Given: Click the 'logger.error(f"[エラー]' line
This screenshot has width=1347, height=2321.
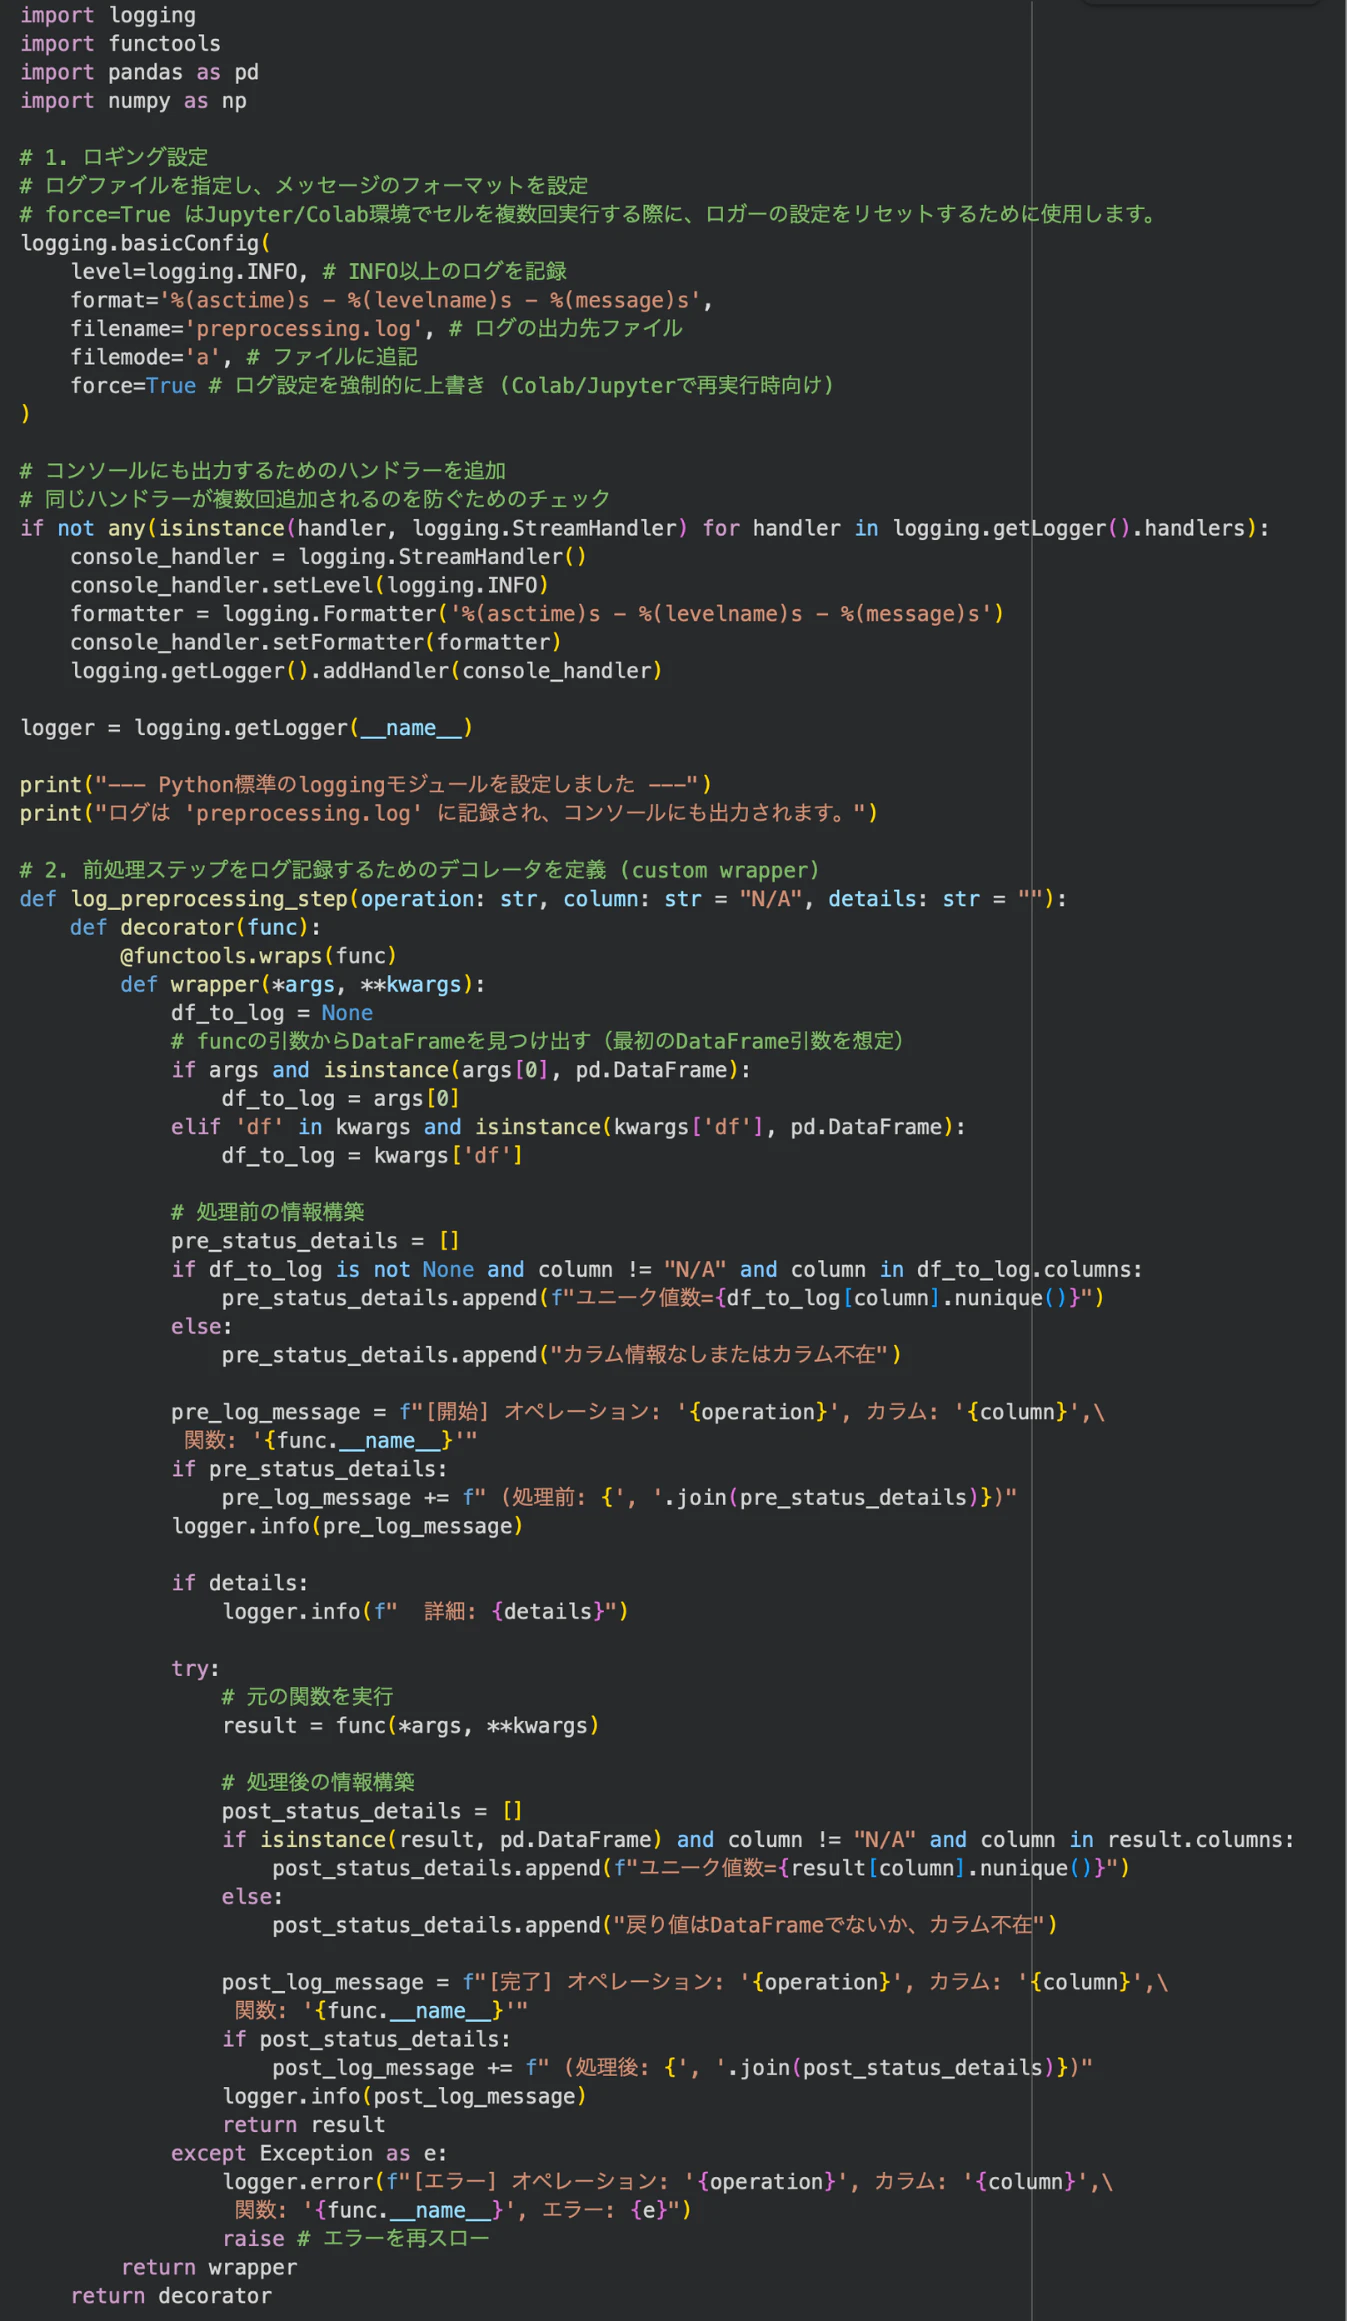Looking at the screenshot, I should 667,2182.
